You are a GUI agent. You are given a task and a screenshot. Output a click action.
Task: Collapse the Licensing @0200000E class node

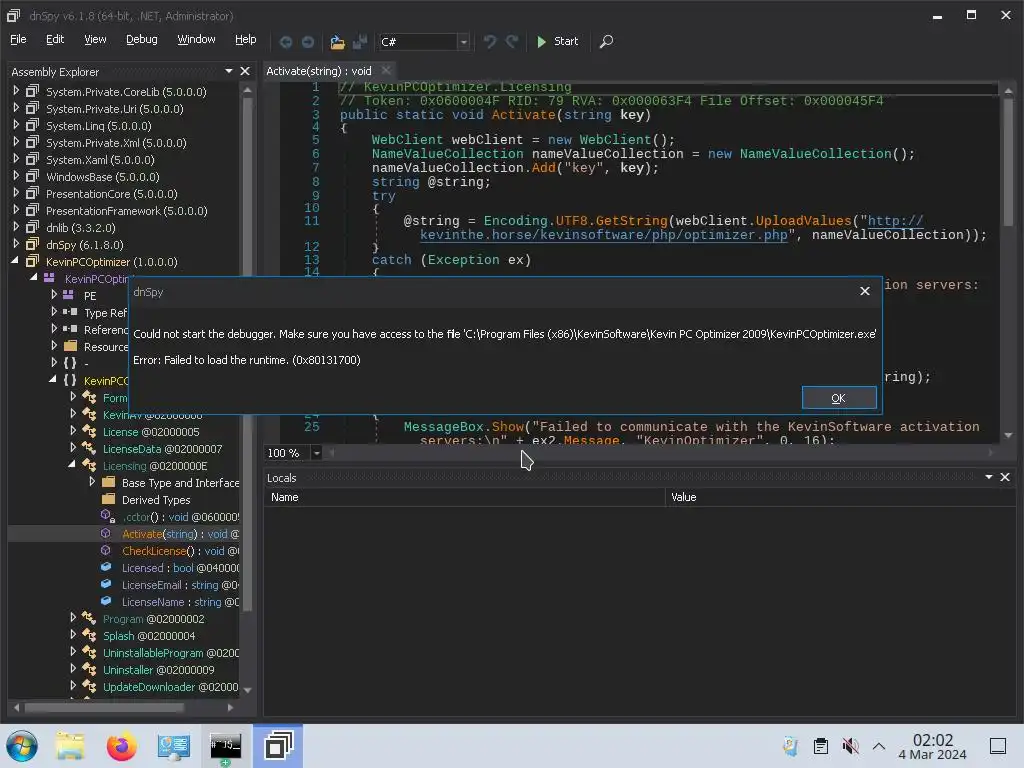tap(72, 464)
